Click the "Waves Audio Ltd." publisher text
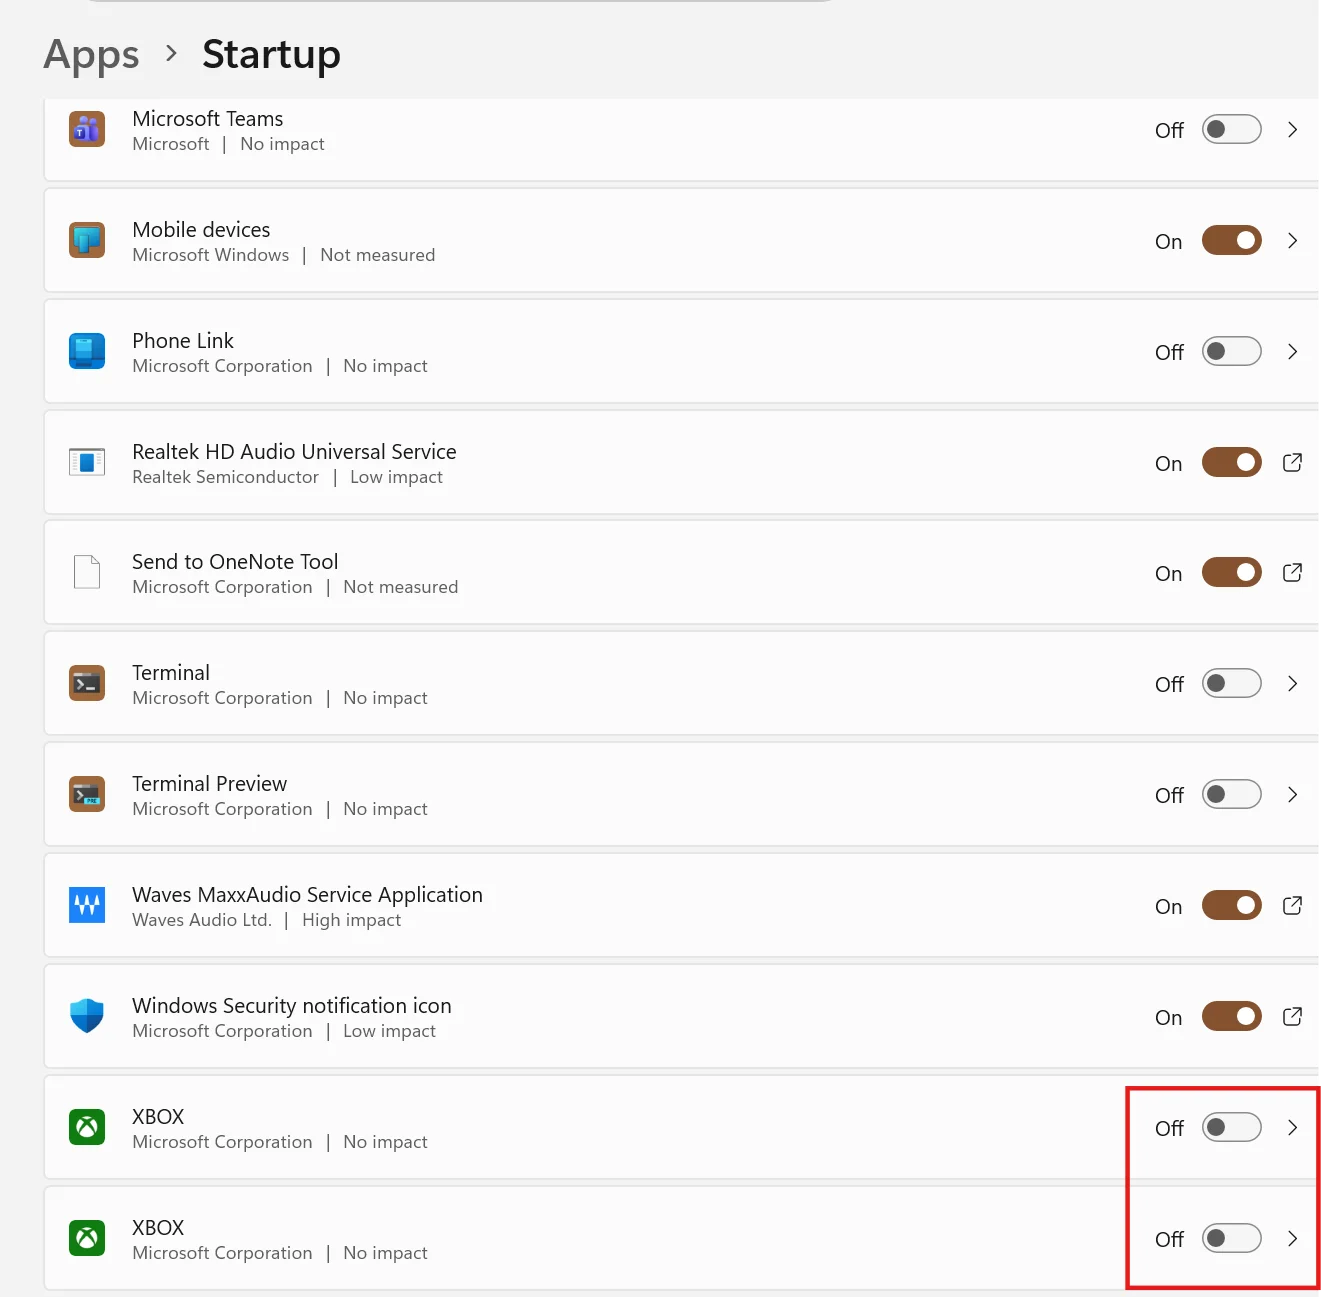Image resolution: width=1321 pixels, height=1297 pixels. tap(202, 920)
